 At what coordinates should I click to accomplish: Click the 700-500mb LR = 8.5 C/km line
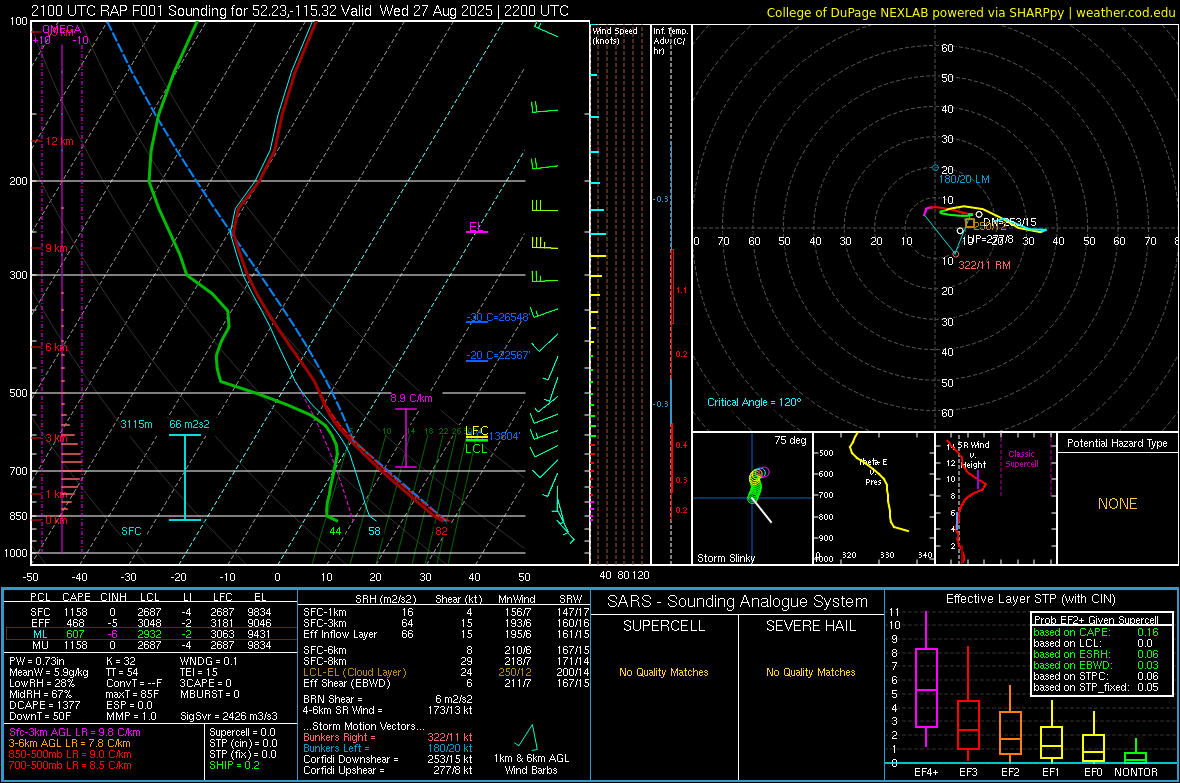(70, 765)
